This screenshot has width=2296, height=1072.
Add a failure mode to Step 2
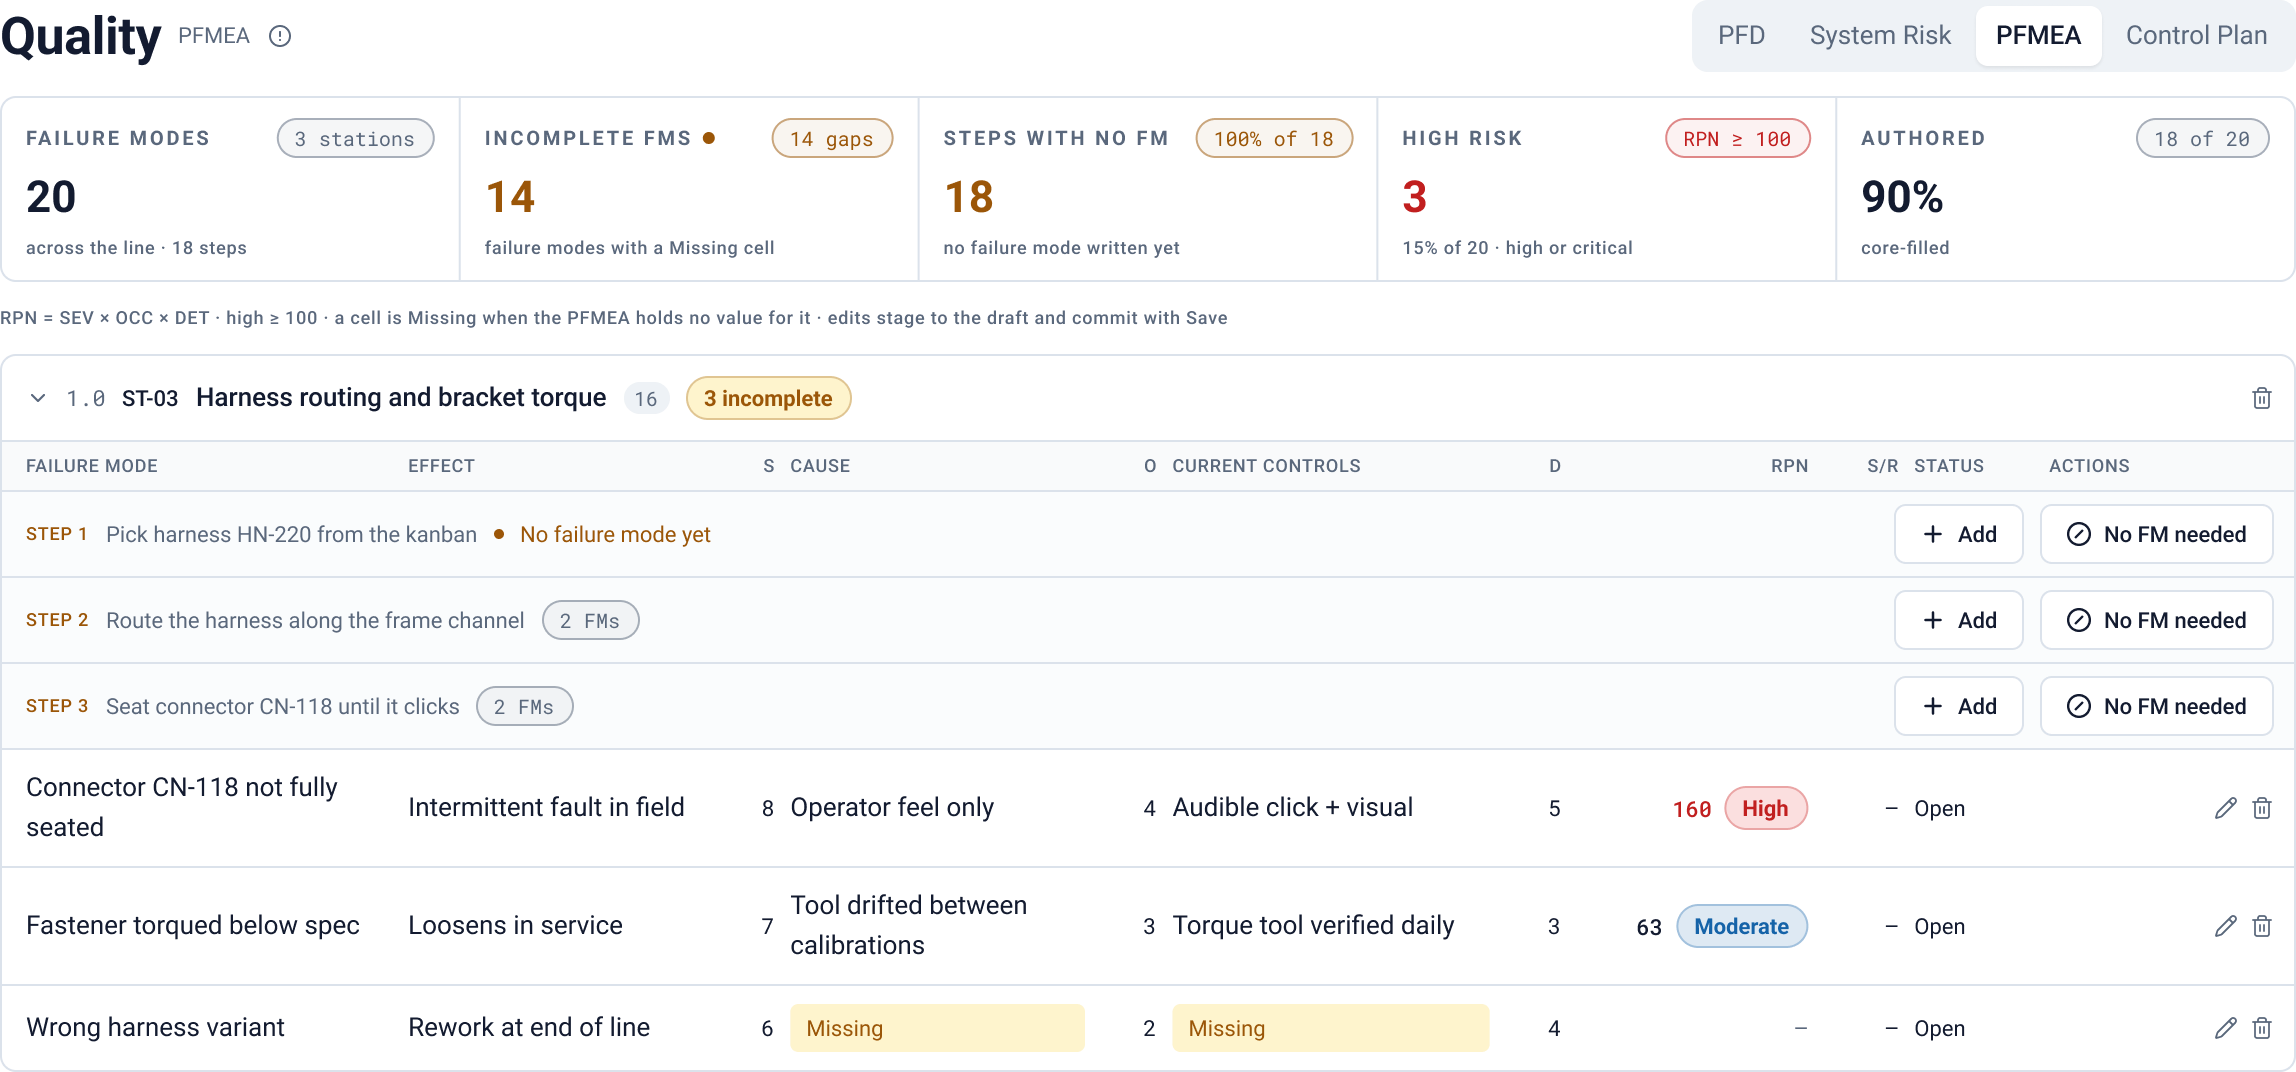(1958, 620)
